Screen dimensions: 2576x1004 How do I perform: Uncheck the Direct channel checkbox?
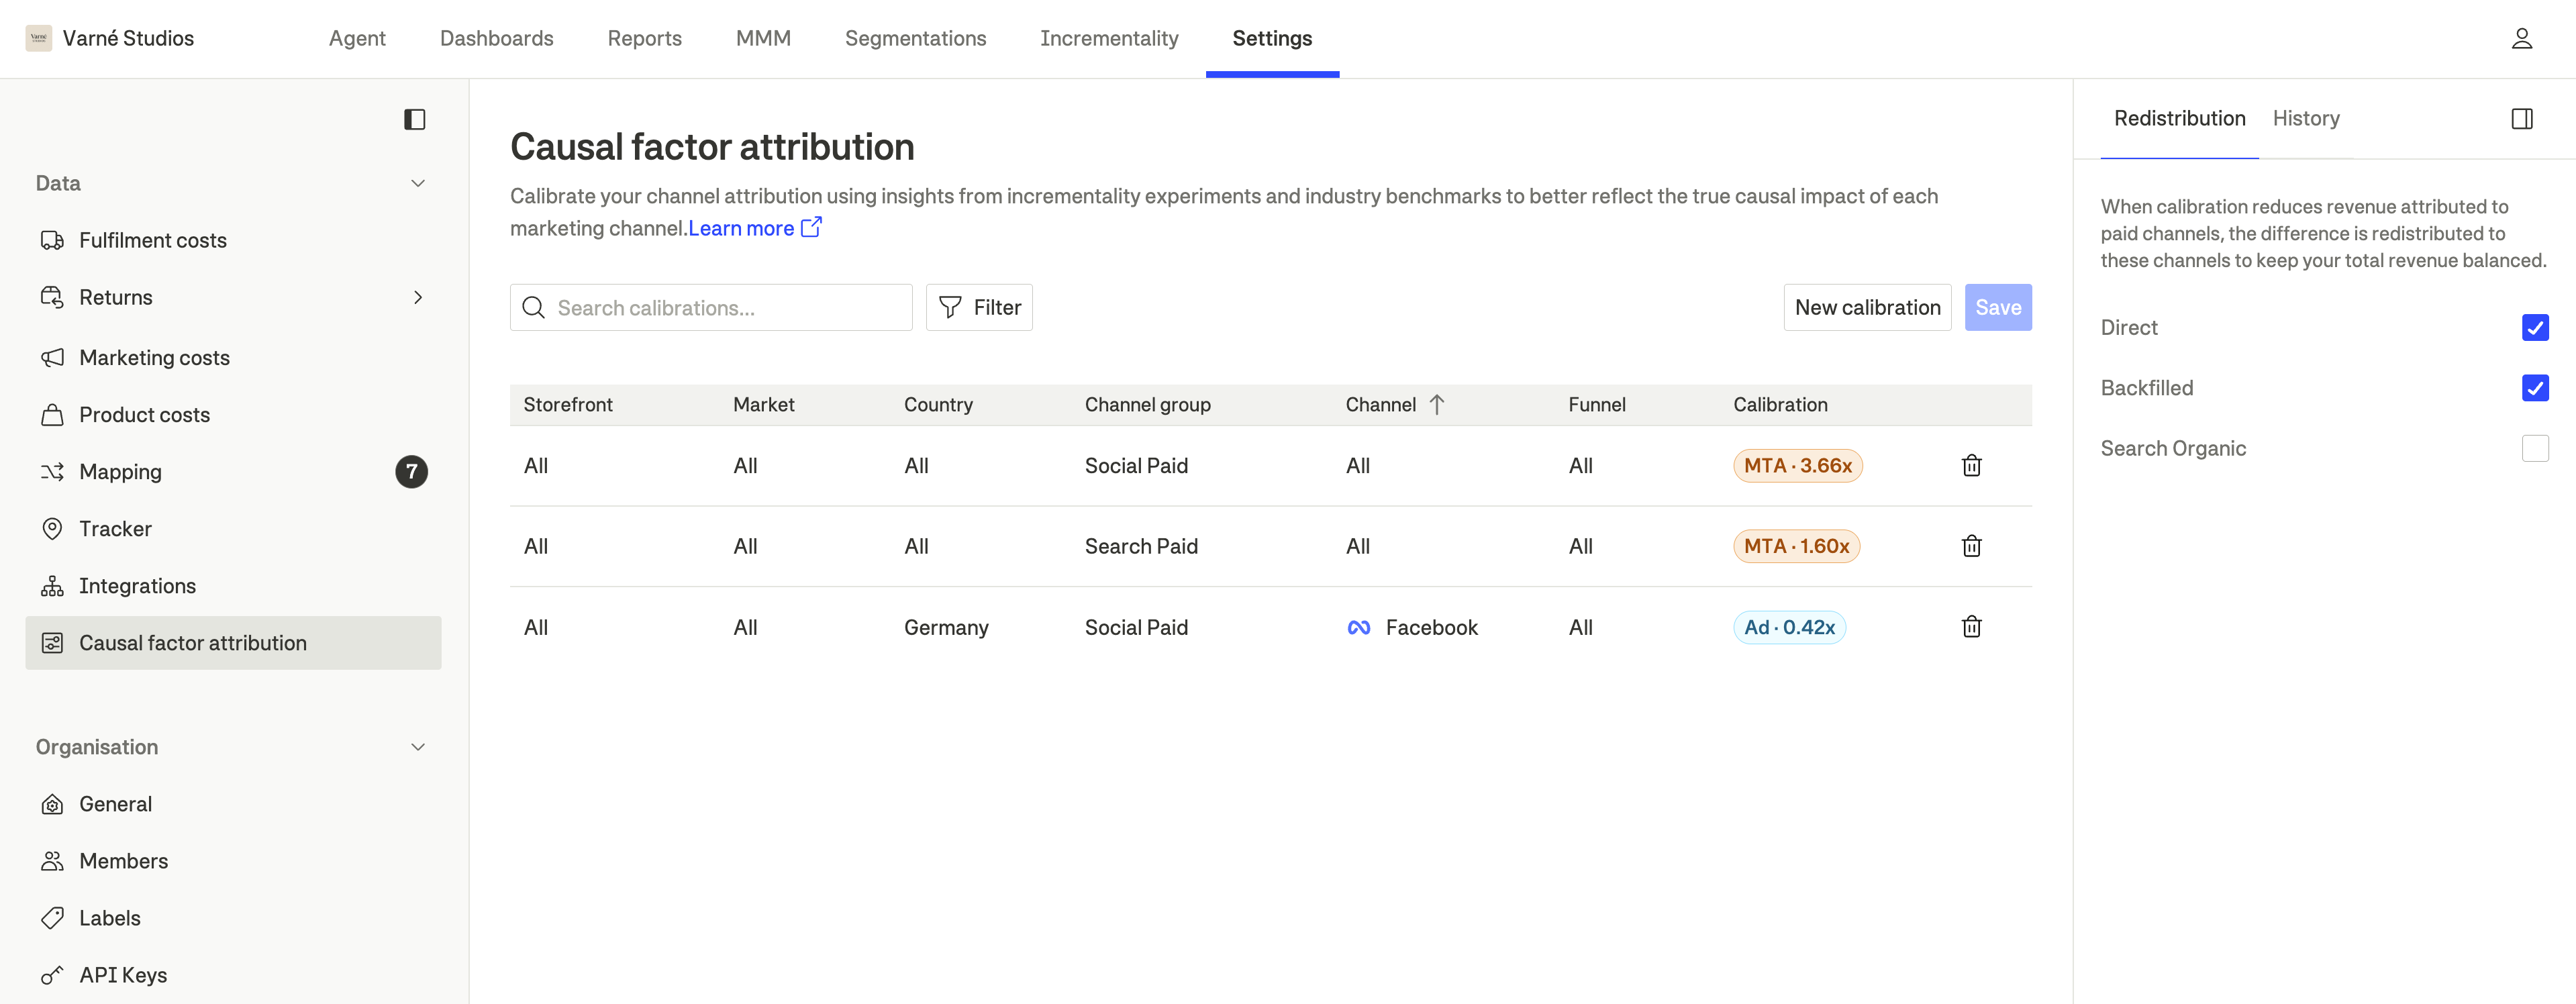(2536, 327)
